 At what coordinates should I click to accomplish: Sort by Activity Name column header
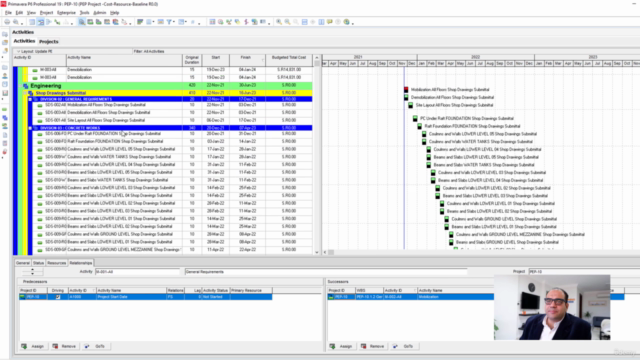coord(124,60)
